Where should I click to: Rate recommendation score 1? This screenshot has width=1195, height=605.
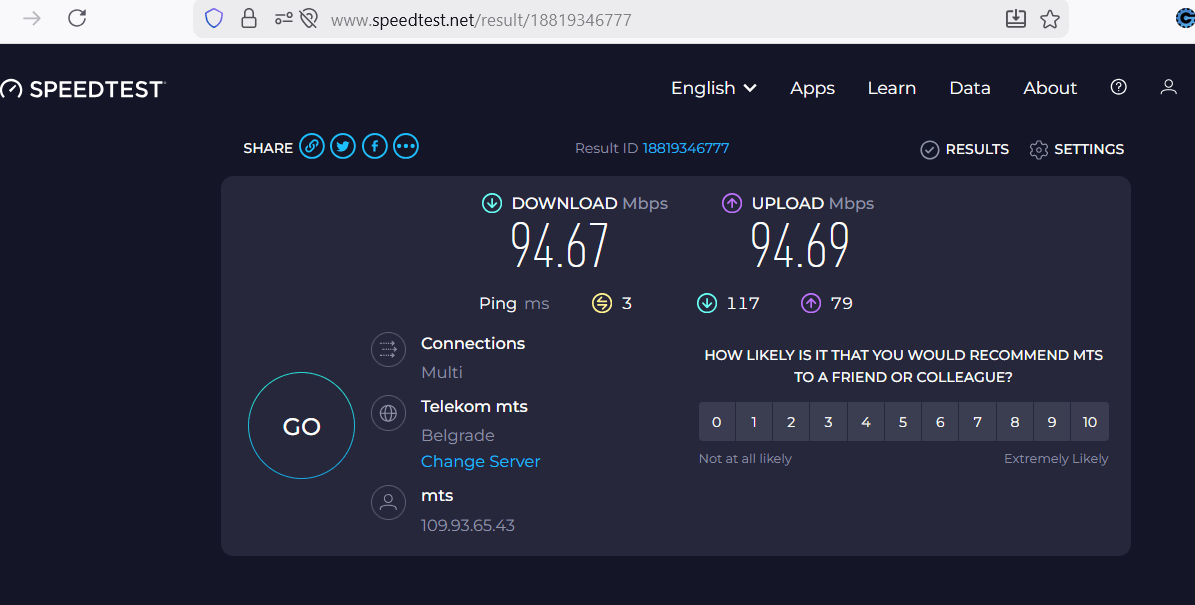(x=754, y=422)
